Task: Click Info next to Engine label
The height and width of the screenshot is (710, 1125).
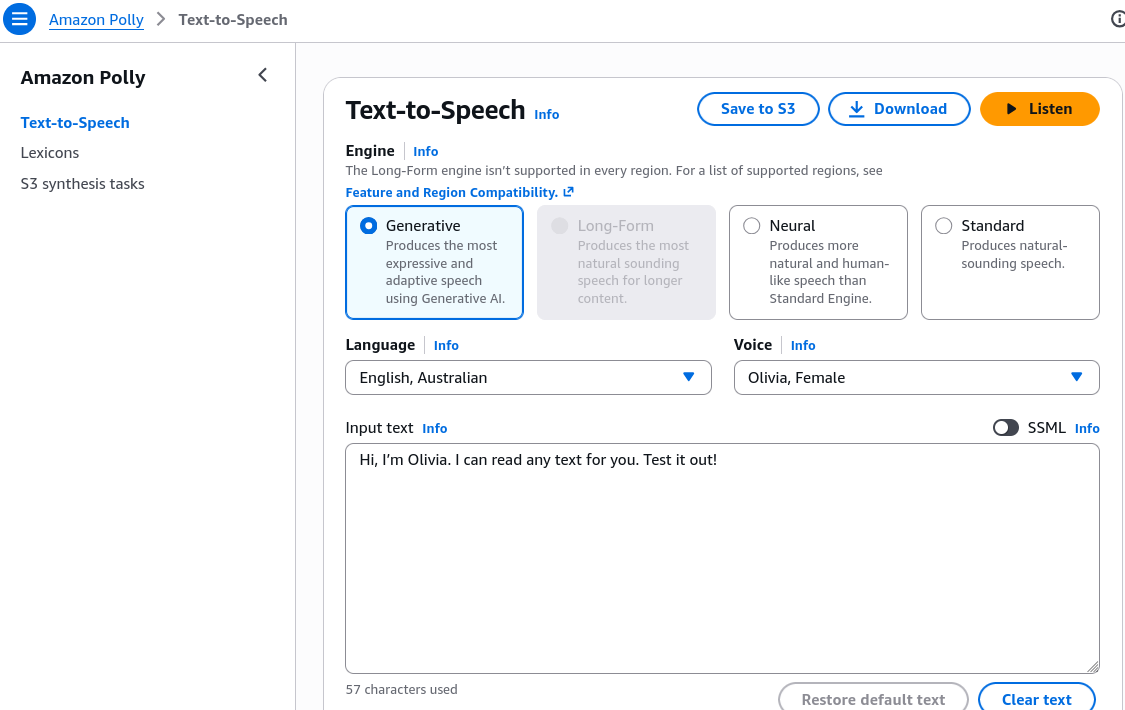Action: click(x=425, y=151)
